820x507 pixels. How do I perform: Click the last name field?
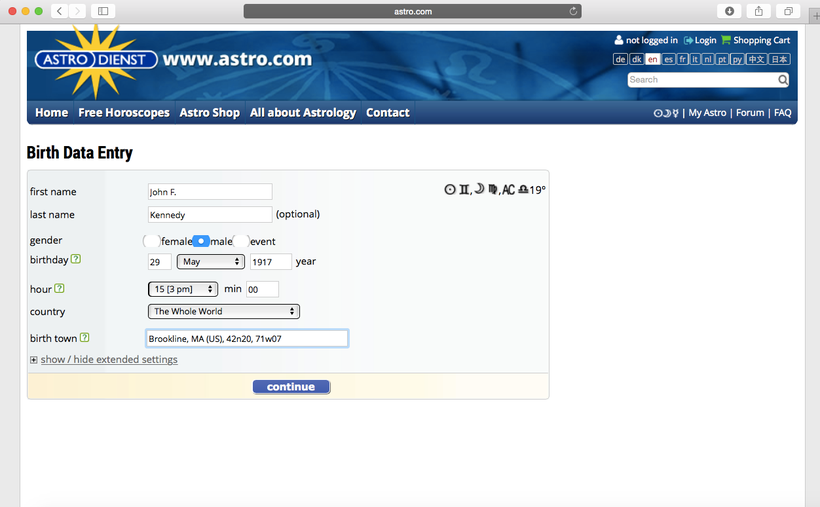[210, 215]
